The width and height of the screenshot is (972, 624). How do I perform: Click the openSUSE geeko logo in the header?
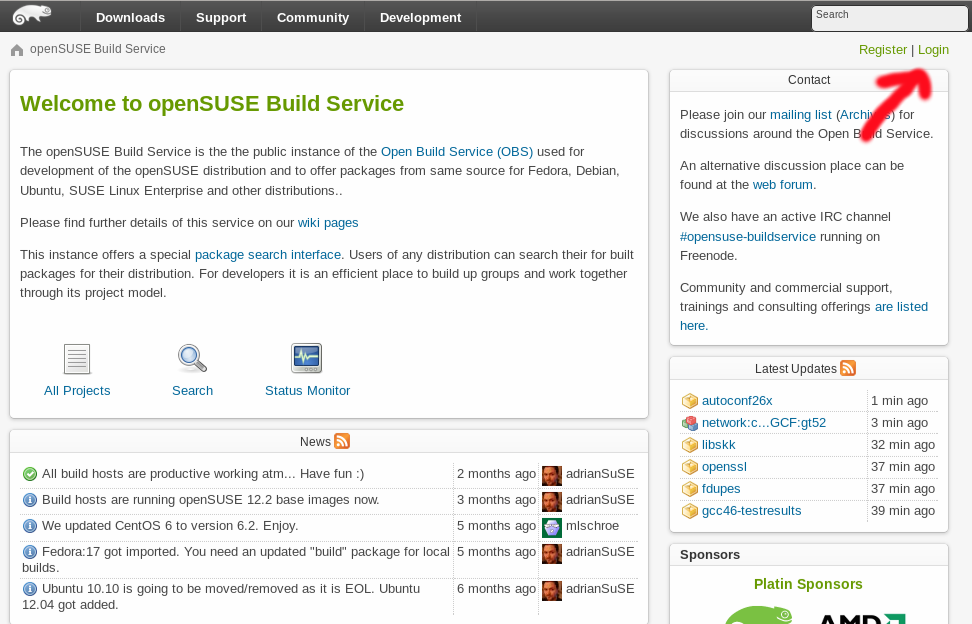click(x=30, y=15)
